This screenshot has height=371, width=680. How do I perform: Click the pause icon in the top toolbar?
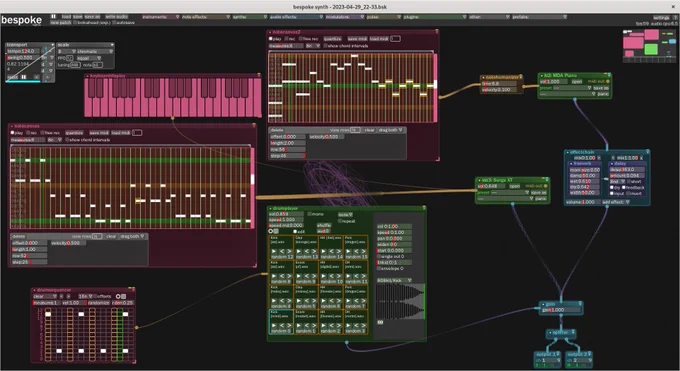click(54, 16)
